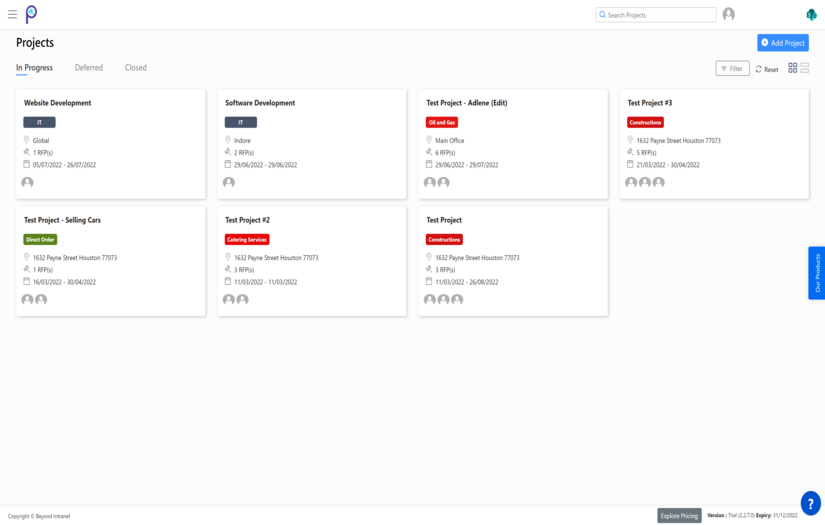Click date range 11/03/2022 - 26/08/2022

[467, 282]
